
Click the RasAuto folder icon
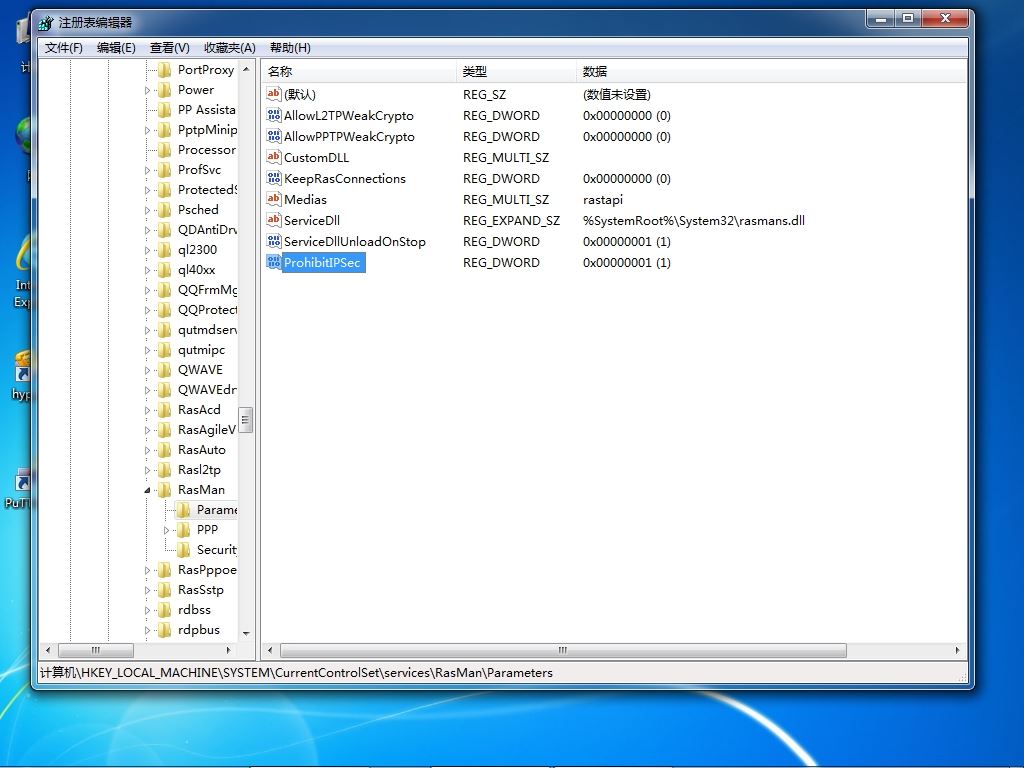(165, 450)
